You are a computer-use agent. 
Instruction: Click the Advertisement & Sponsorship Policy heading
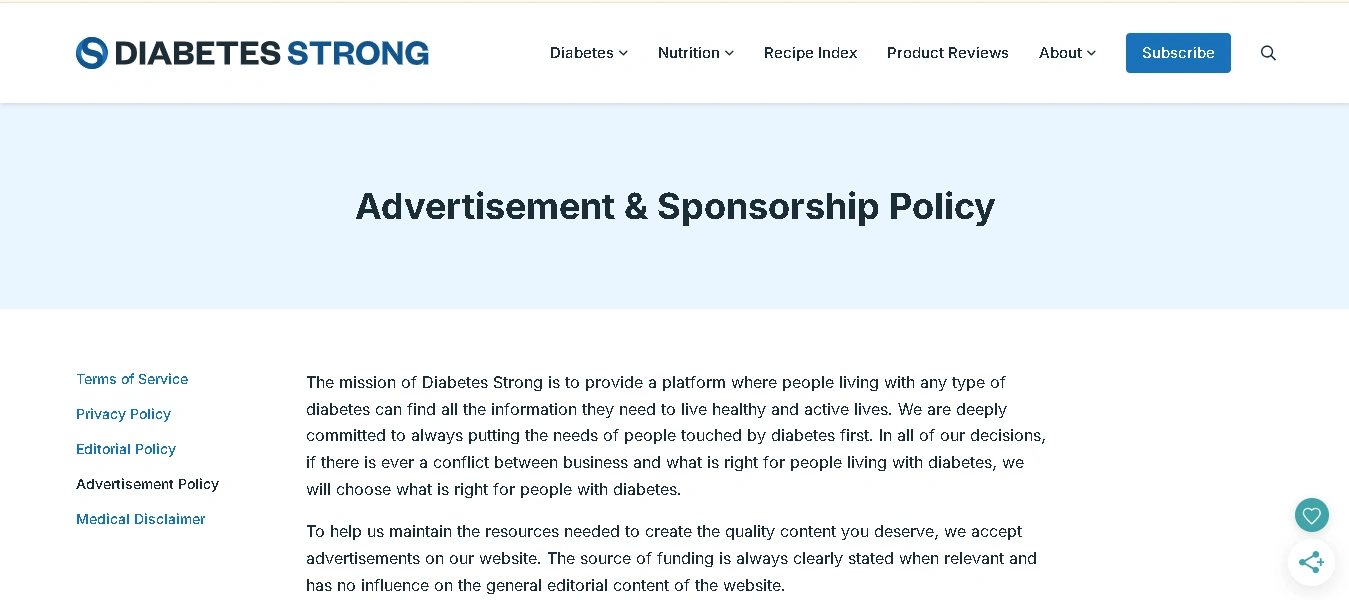coord(675,206)
